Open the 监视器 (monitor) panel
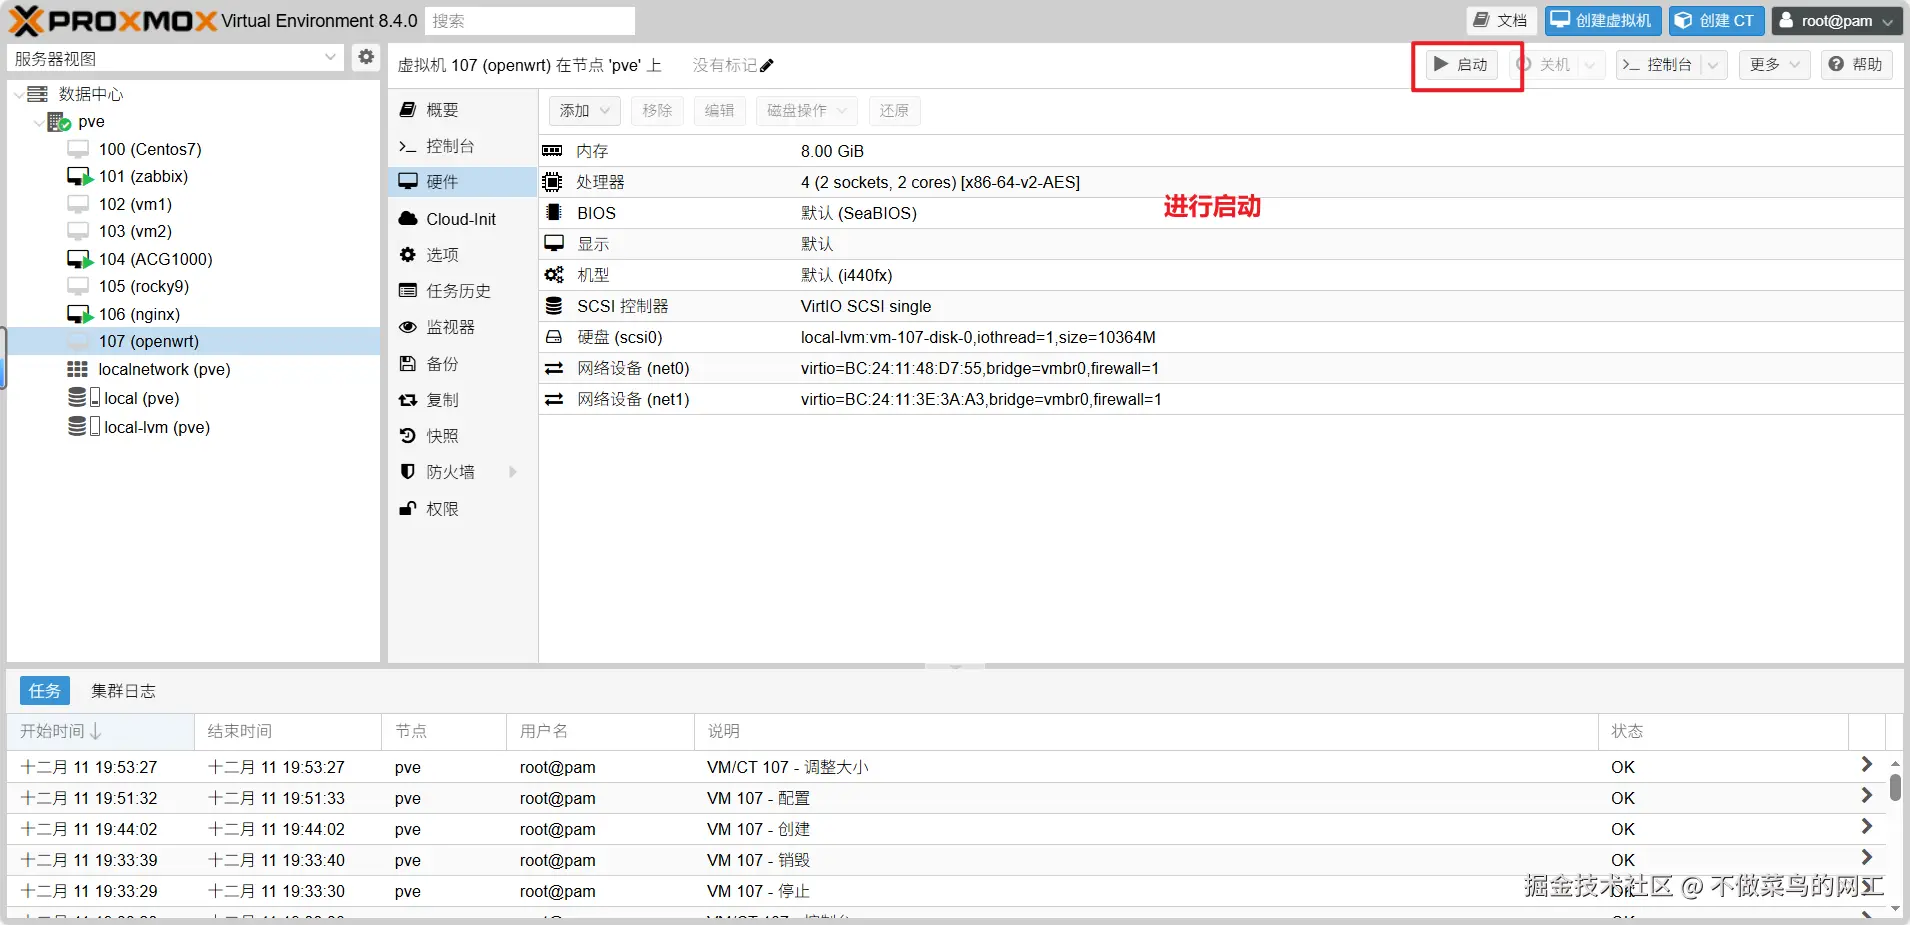Viewport: 1910px width, 925px height. (x=450, y=327)
